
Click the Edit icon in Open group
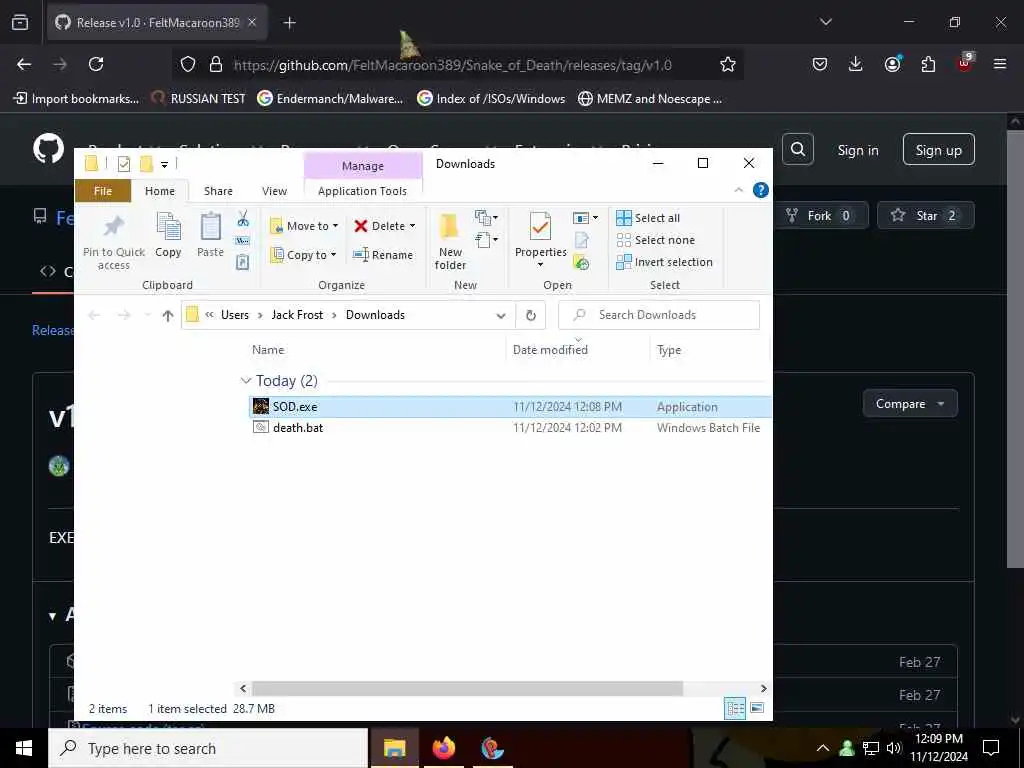(581, 240)
